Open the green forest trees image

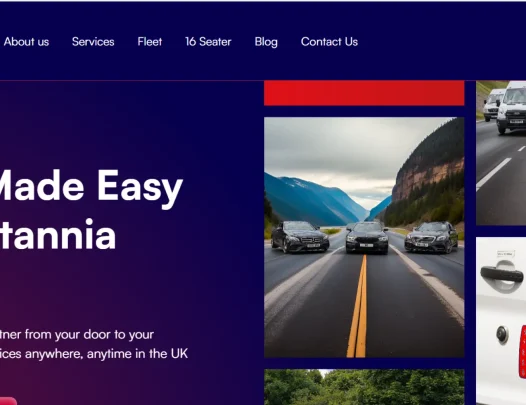click(364, 387)
